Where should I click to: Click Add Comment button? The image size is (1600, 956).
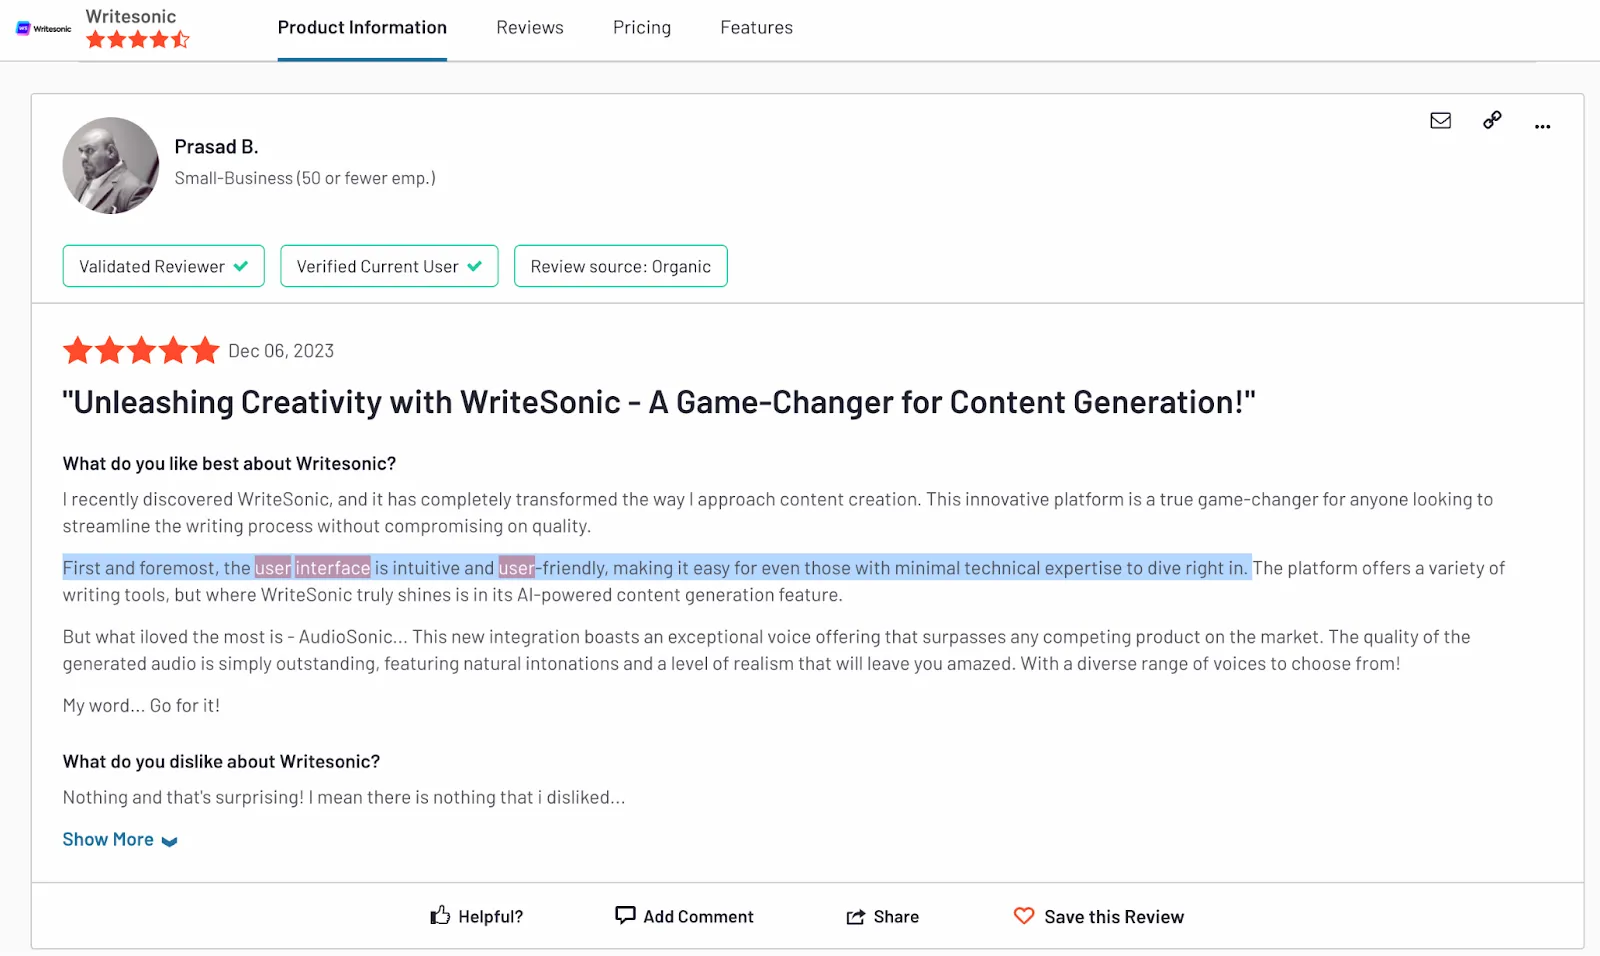tap(685, 916)
